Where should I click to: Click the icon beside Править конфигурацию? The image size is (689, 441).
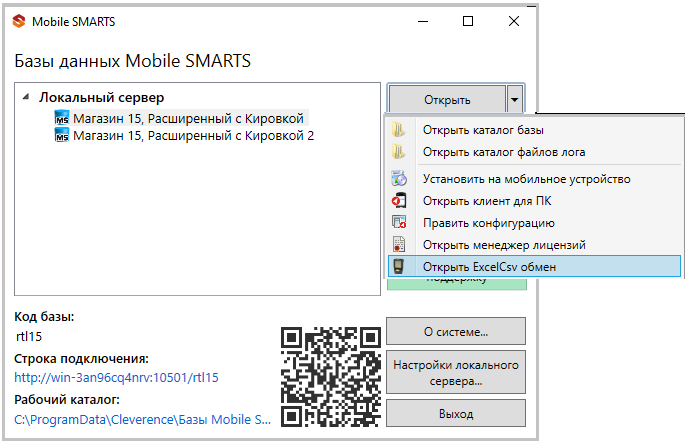[x=399, y=222]
